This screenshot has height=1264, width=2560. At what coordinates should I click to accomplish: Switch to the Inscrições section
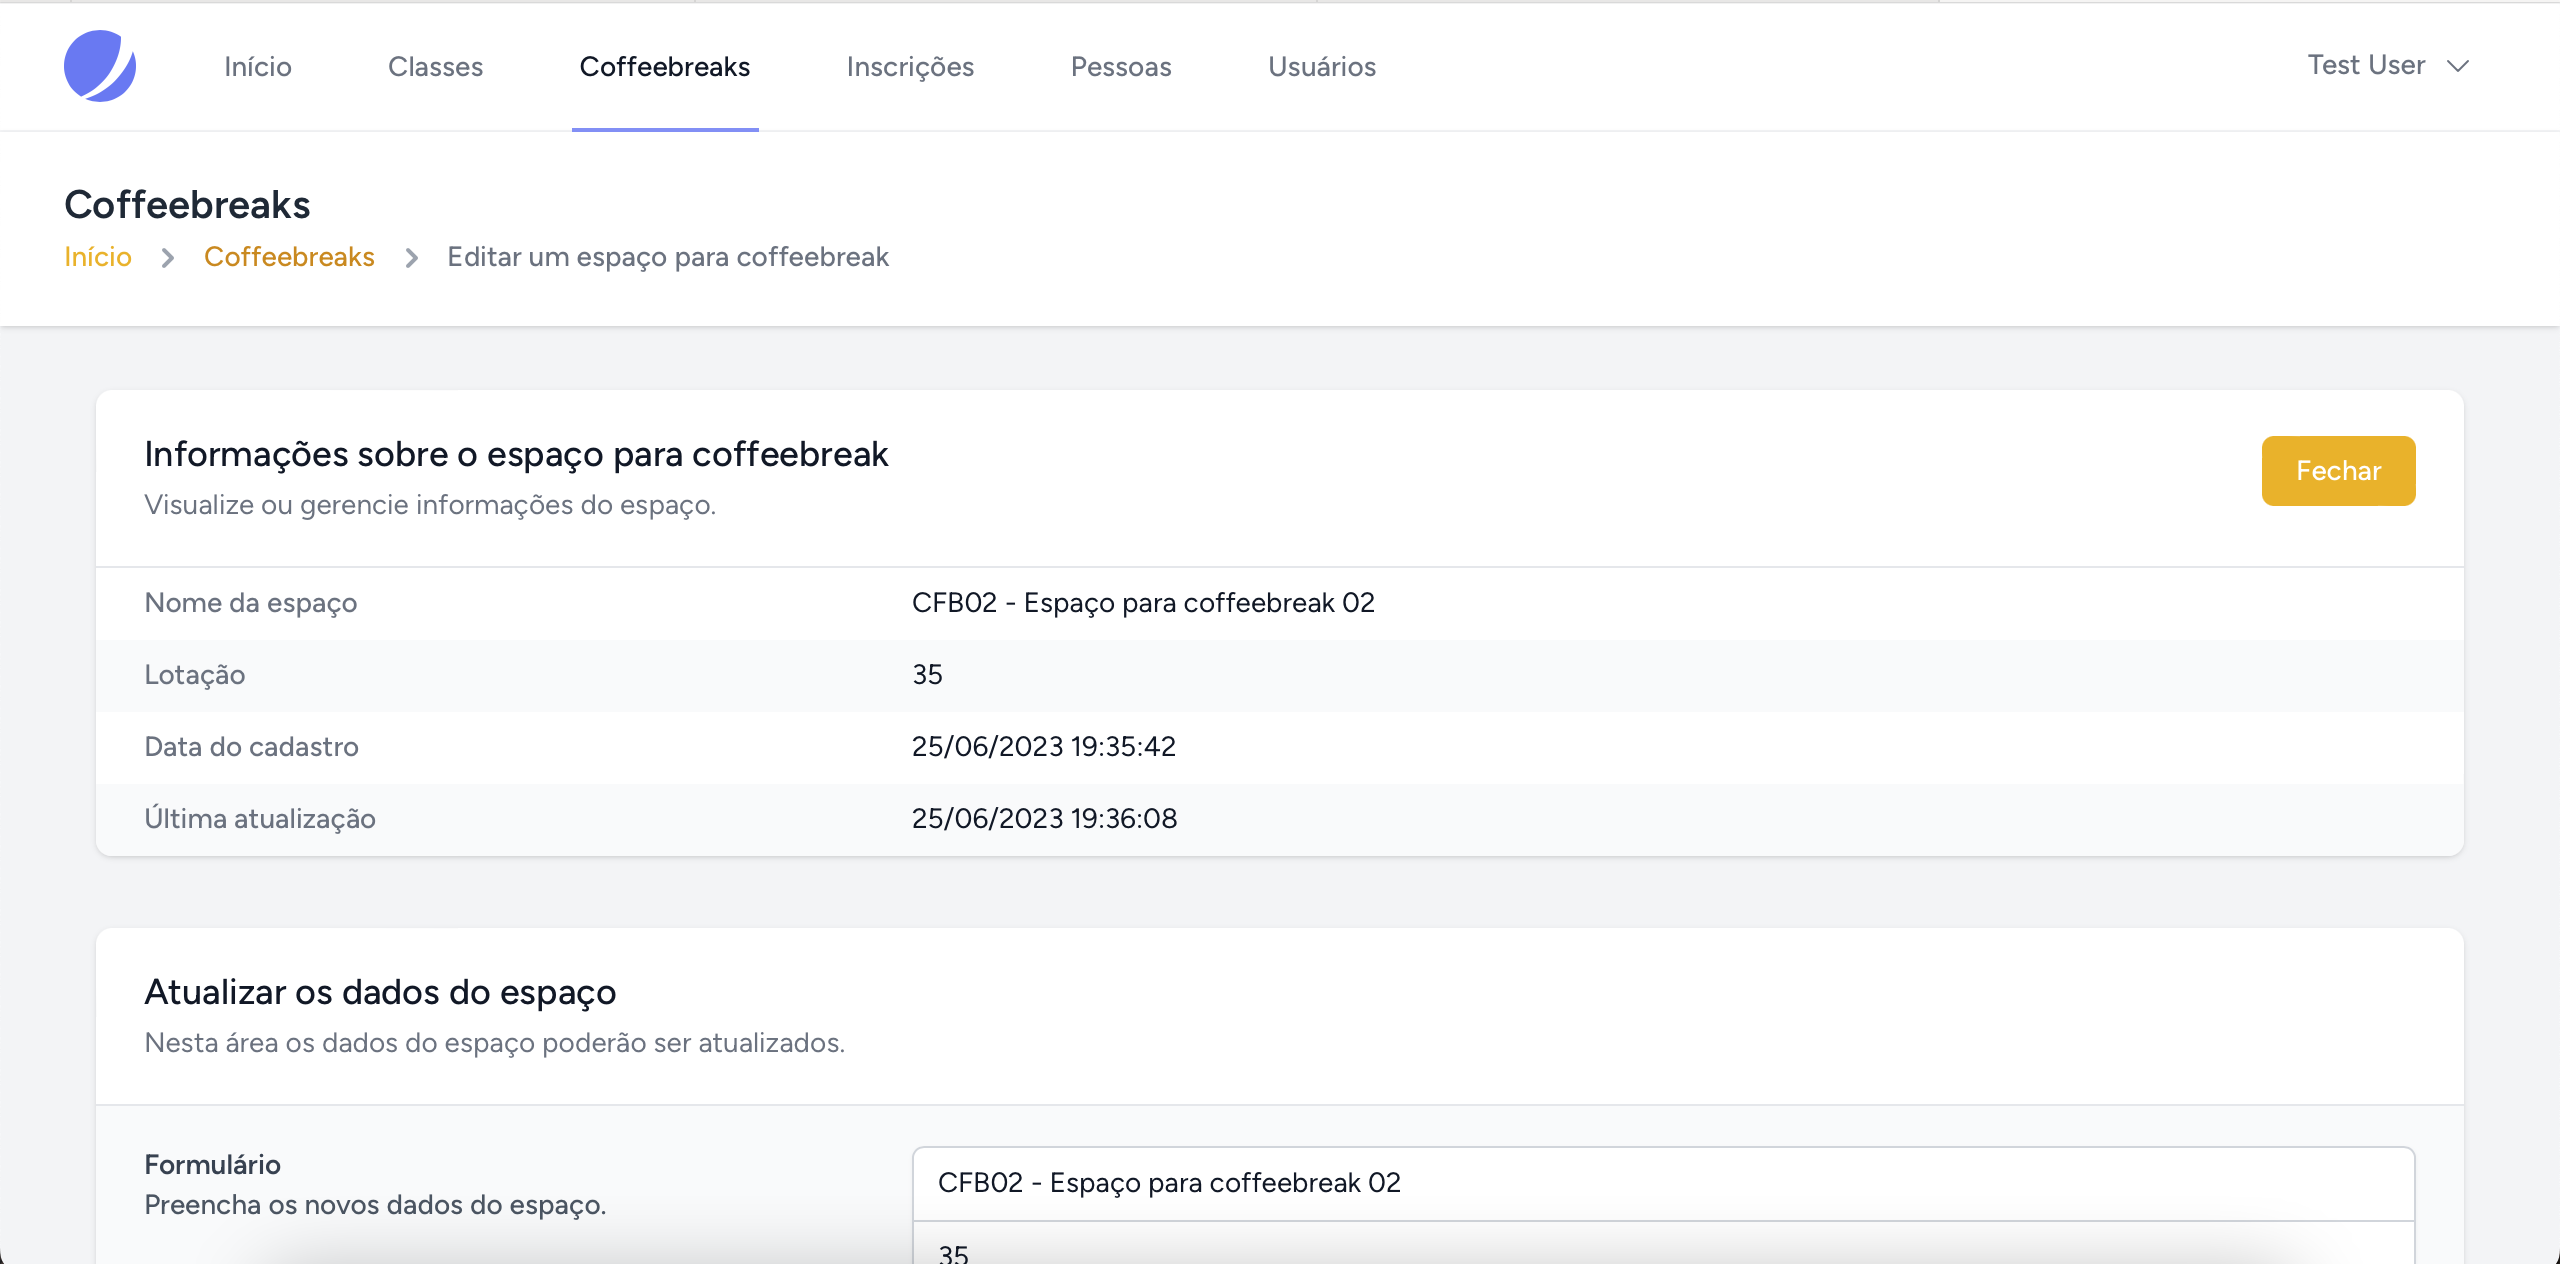coord(910,66)
